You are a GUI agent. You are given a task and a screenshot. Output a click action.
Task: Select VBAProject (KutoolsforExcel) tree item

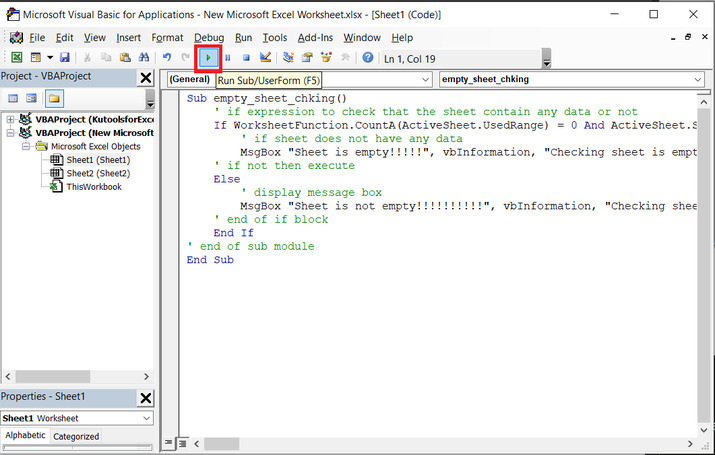click(x=94, y=119)
